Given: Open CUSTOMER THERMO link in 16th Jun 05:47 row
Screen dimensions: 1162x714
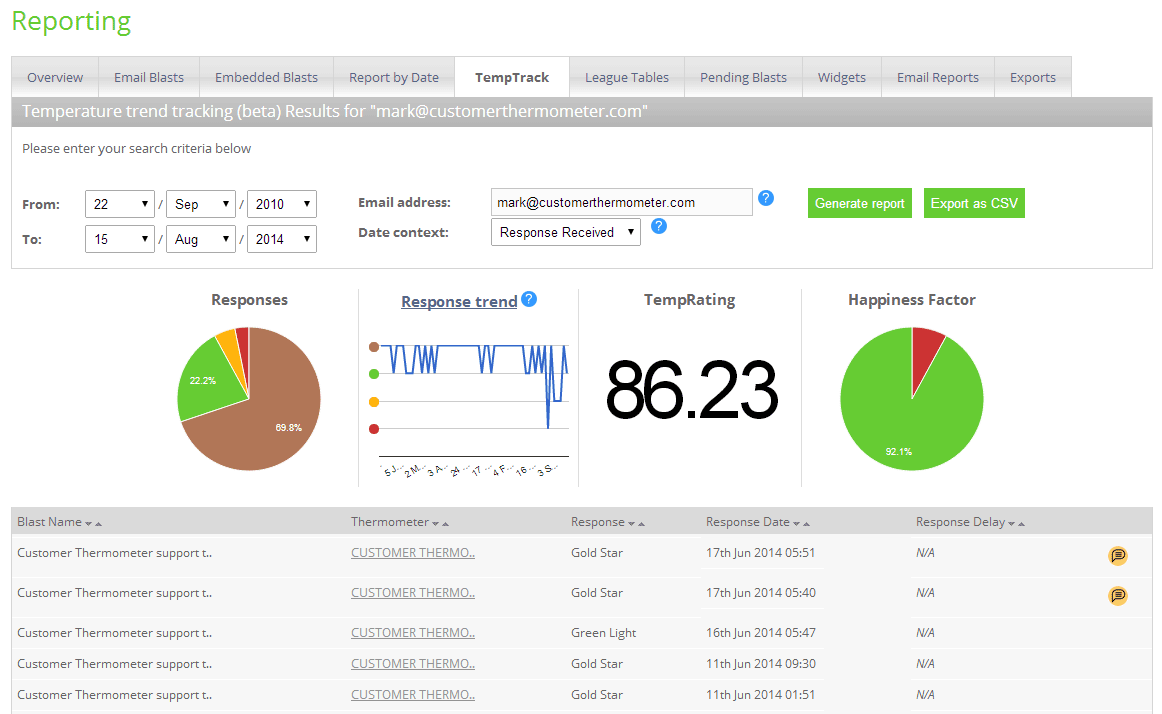Looking at the screenshot, I should click(x=413, y=632).
